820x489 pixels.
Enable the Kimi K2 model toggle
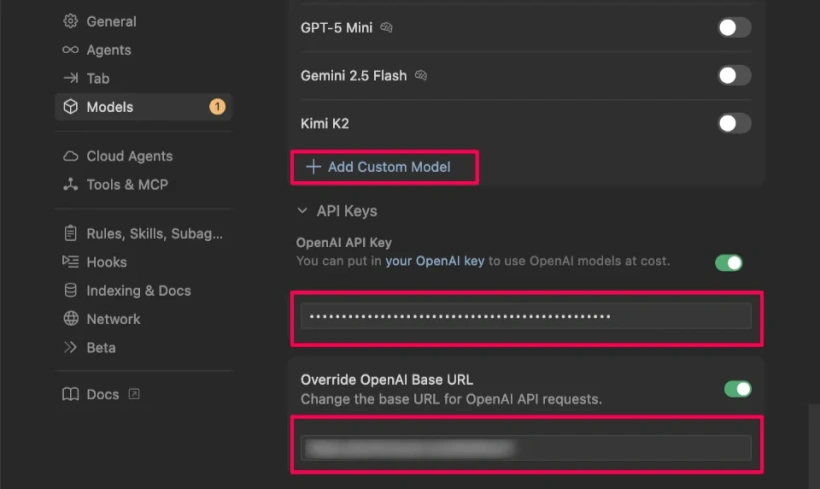pyautogui.click(x=734, y=124)
